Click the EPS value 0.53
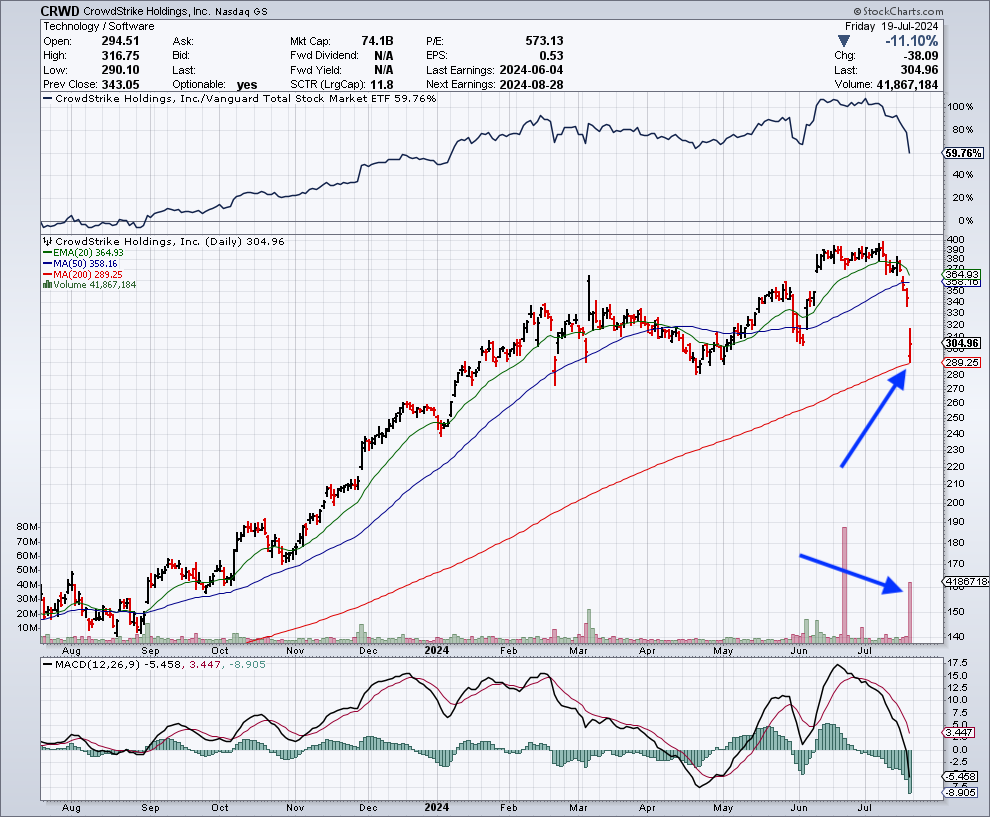This screenshot has height=817, width=990. point(551,56)
